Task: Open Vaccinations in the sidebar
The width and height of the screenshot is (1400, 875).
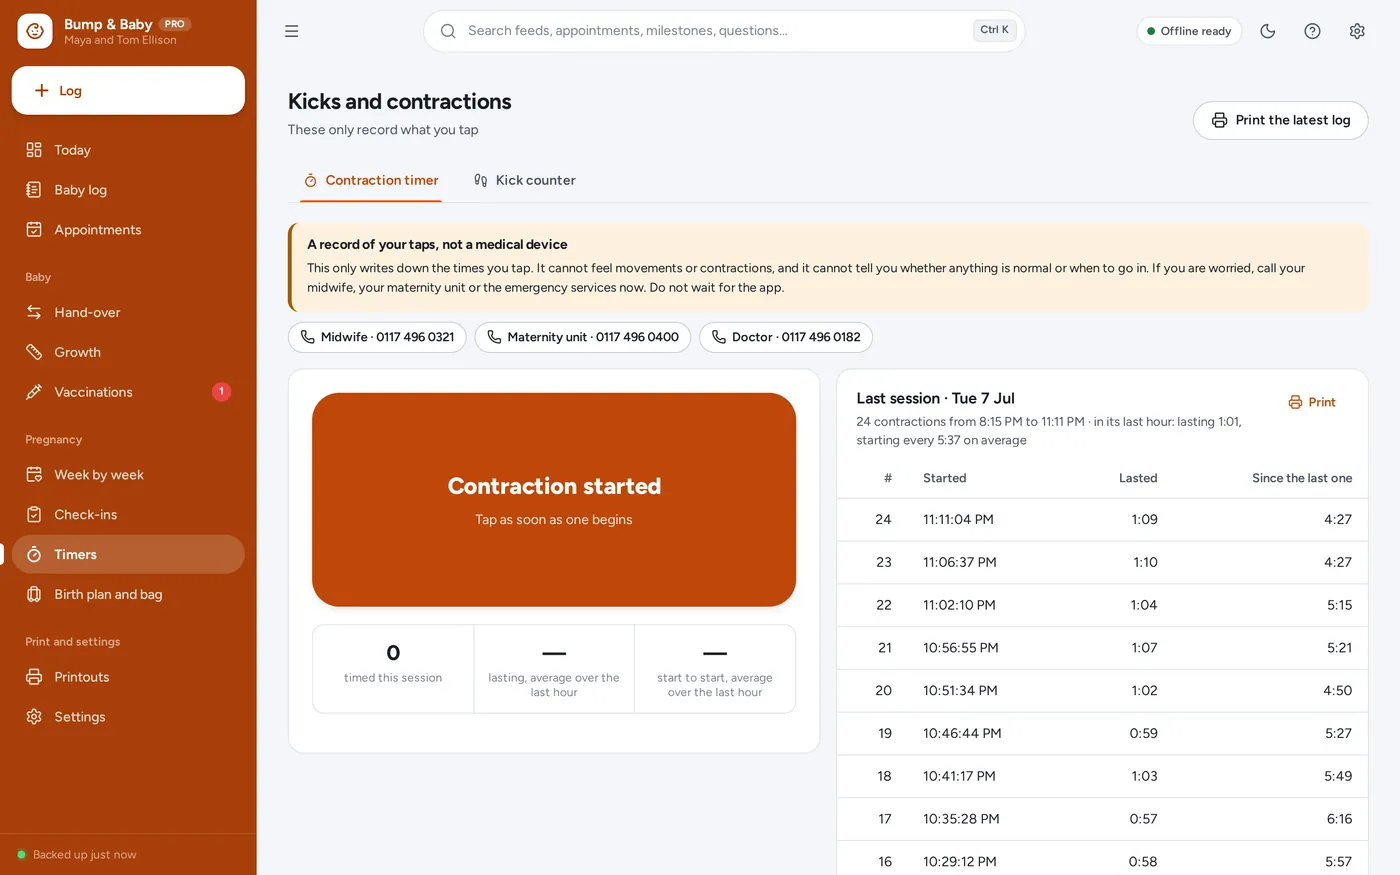Action: (128, 392)
